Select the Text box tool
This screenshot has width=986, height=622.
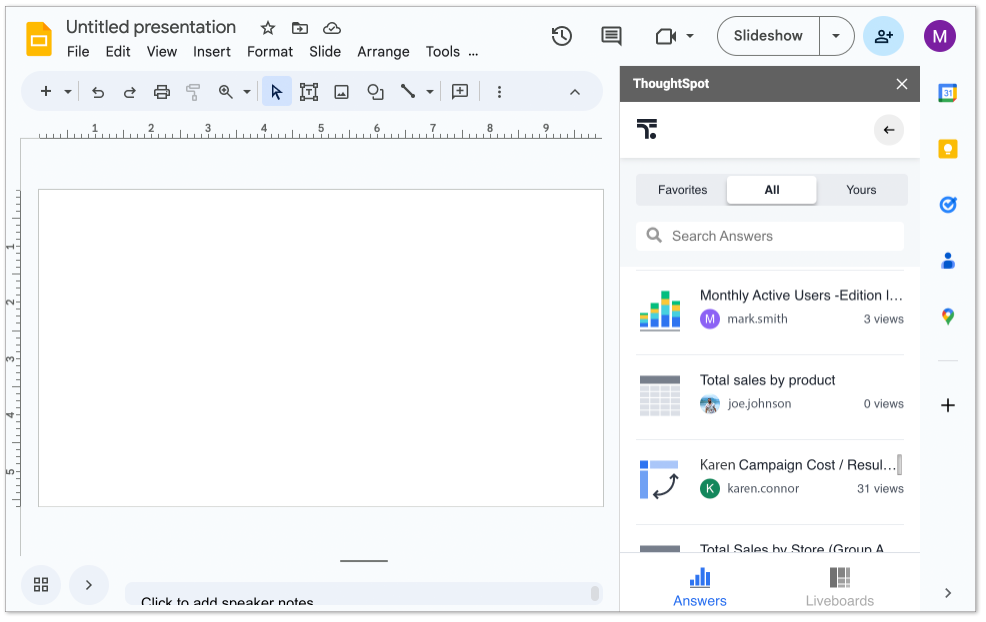click(309, 91)
